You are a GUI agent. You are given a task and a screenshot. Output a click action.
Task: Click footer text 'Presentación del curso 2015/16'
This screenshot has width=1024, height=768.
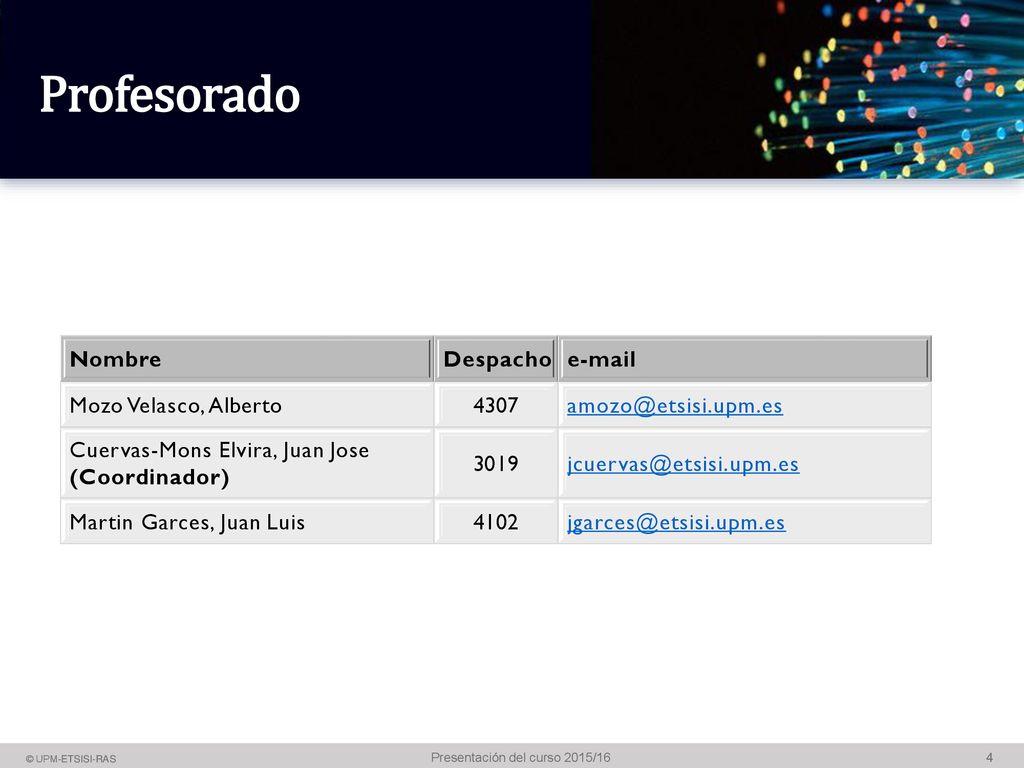[520, 758]
